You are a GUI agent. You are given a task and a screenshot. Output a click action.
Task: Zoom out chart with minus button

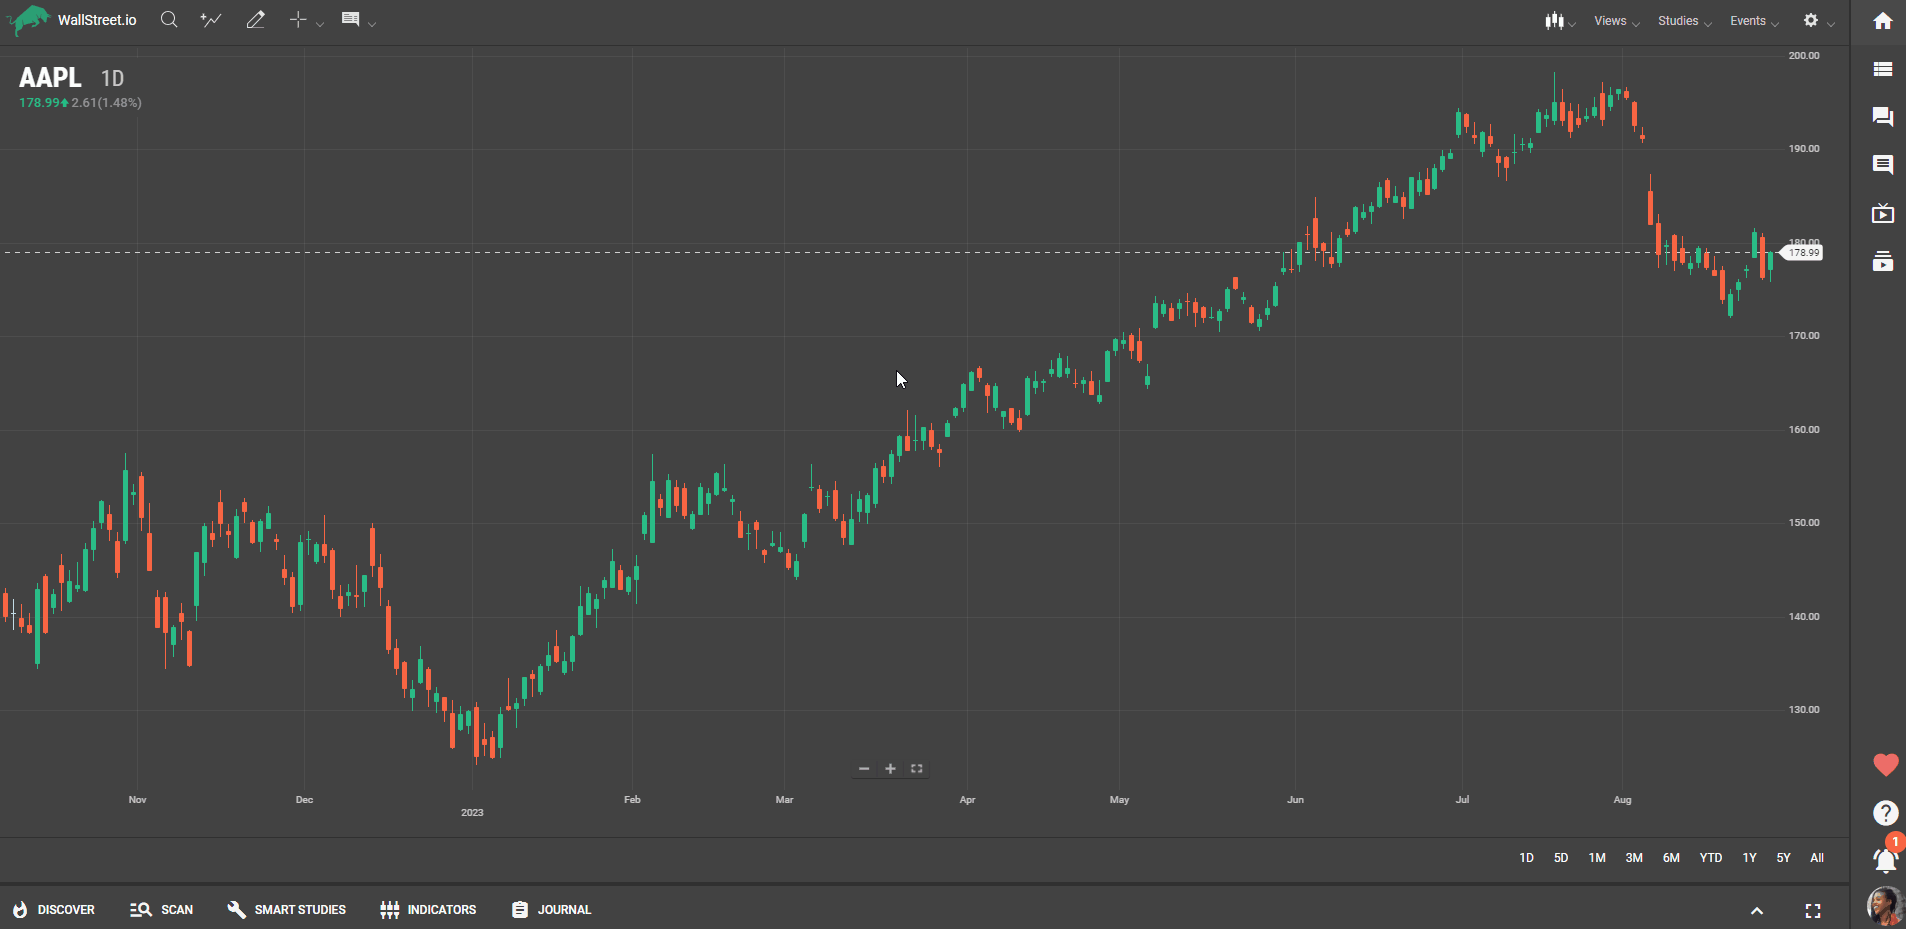click(864, 769)
